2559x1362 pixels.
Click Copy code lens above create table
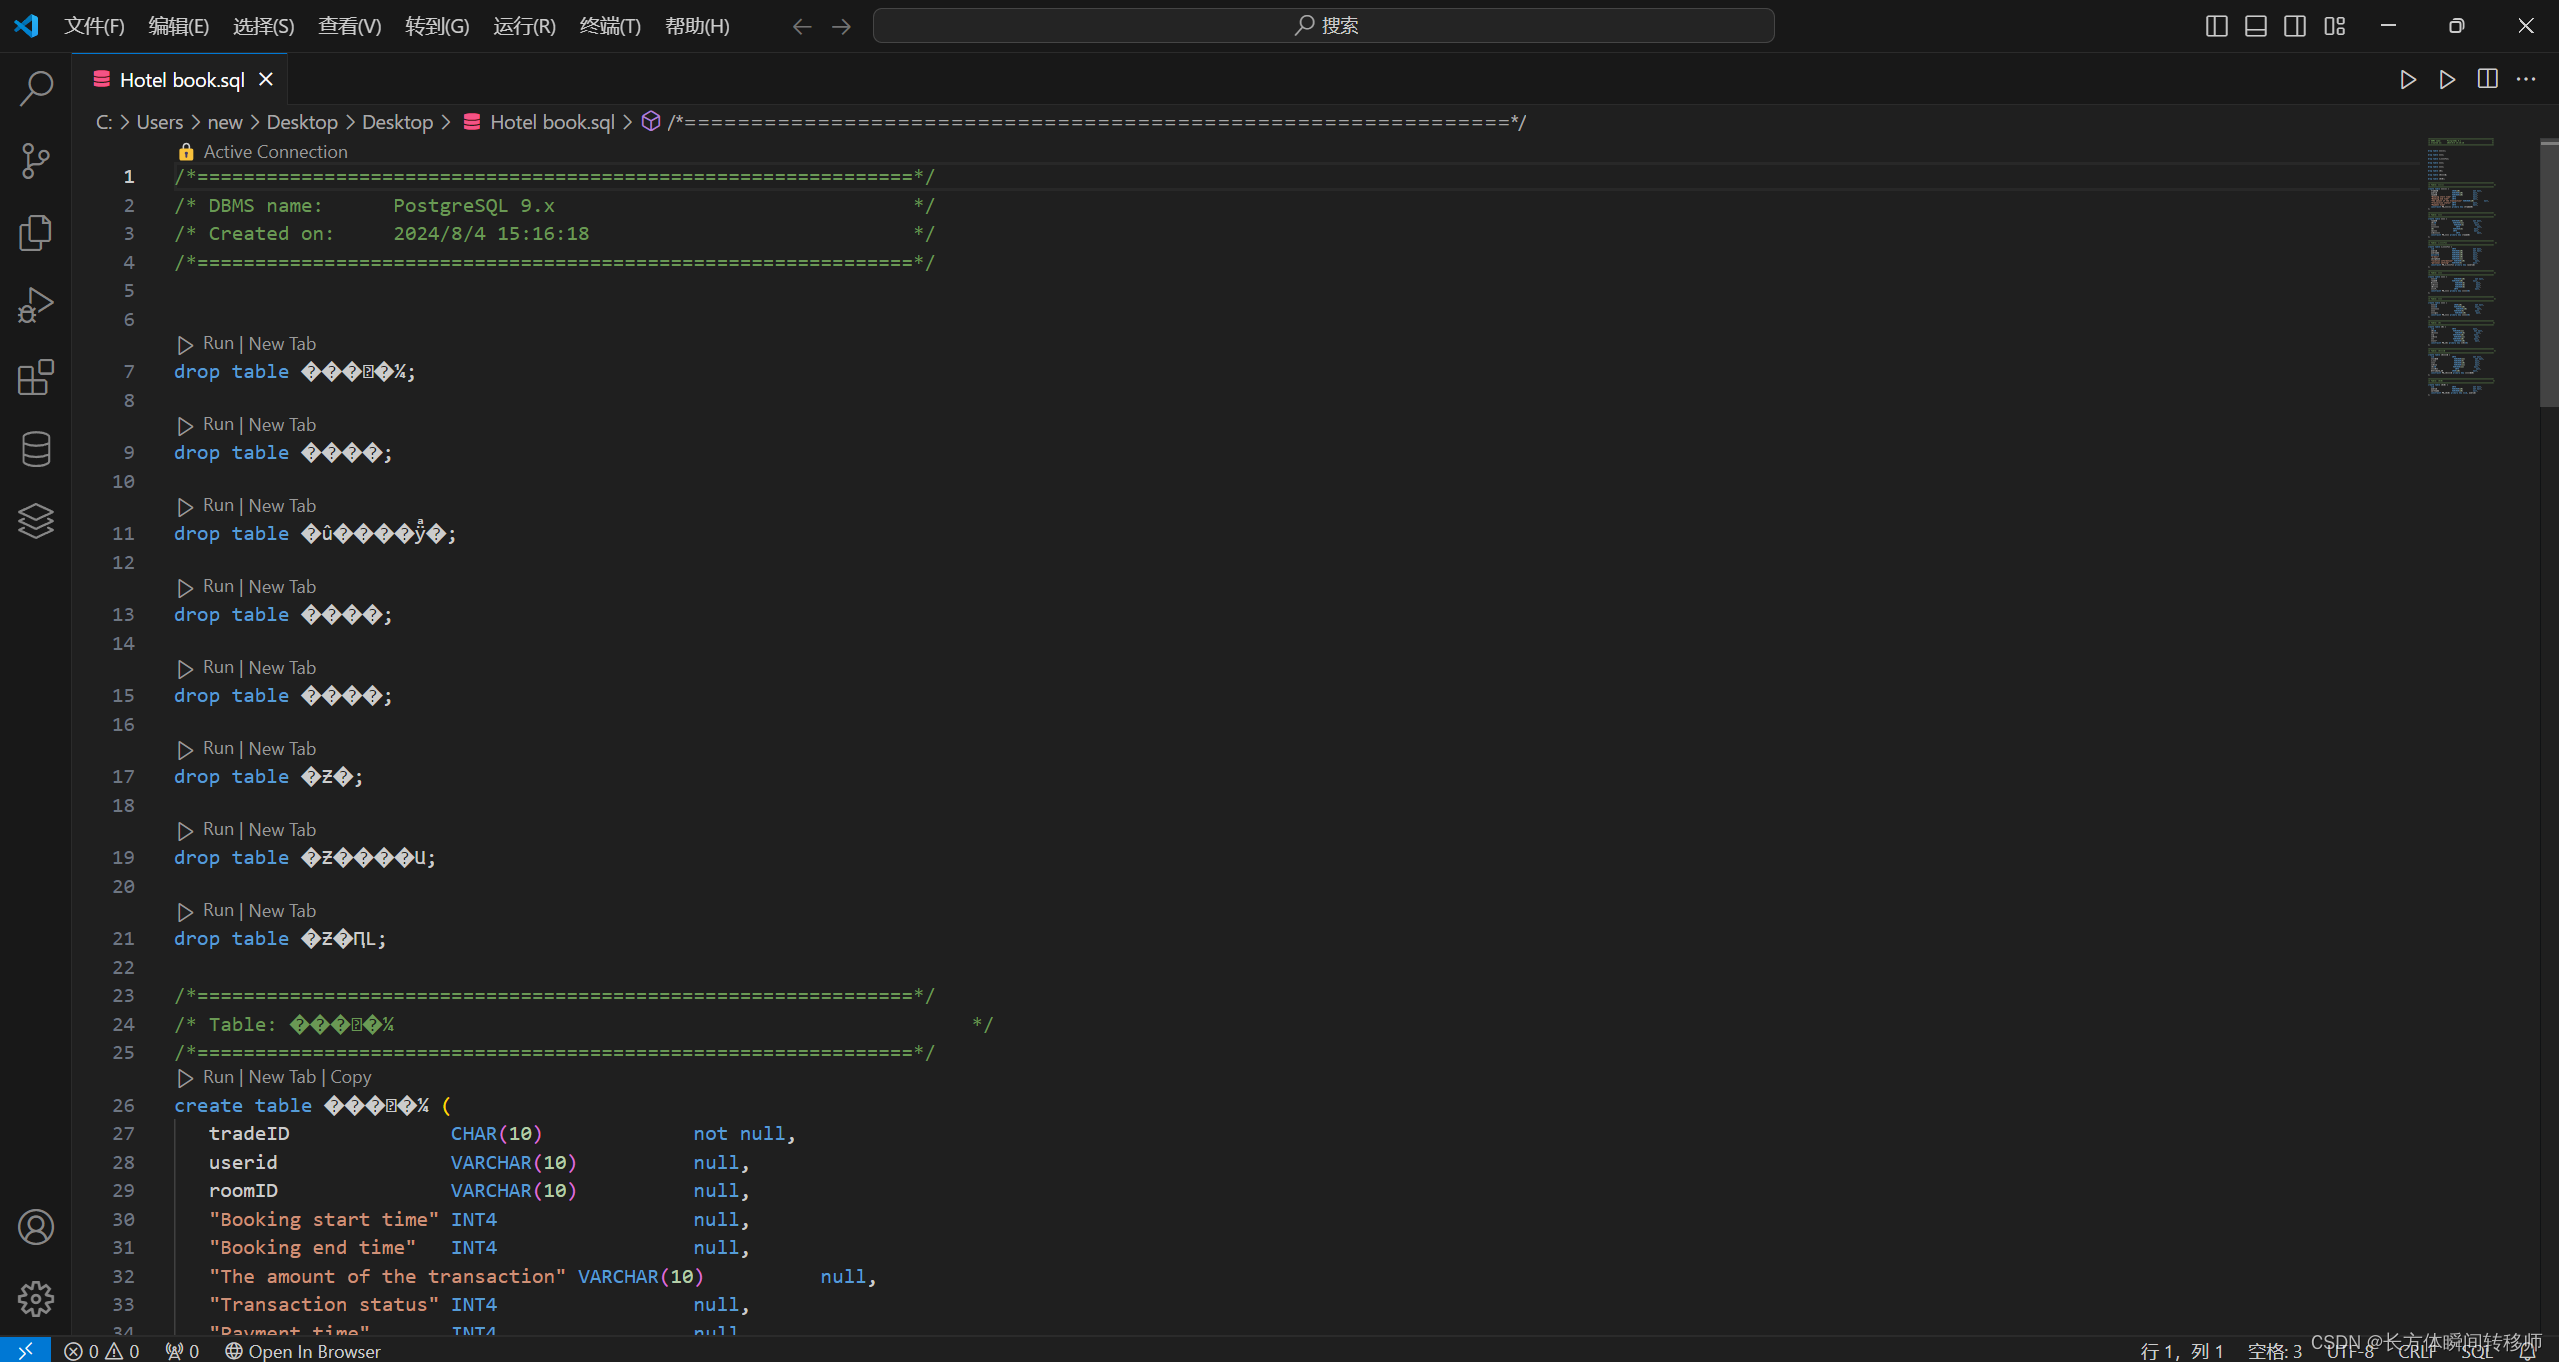pyautogui.click(x=351, y=1077)
